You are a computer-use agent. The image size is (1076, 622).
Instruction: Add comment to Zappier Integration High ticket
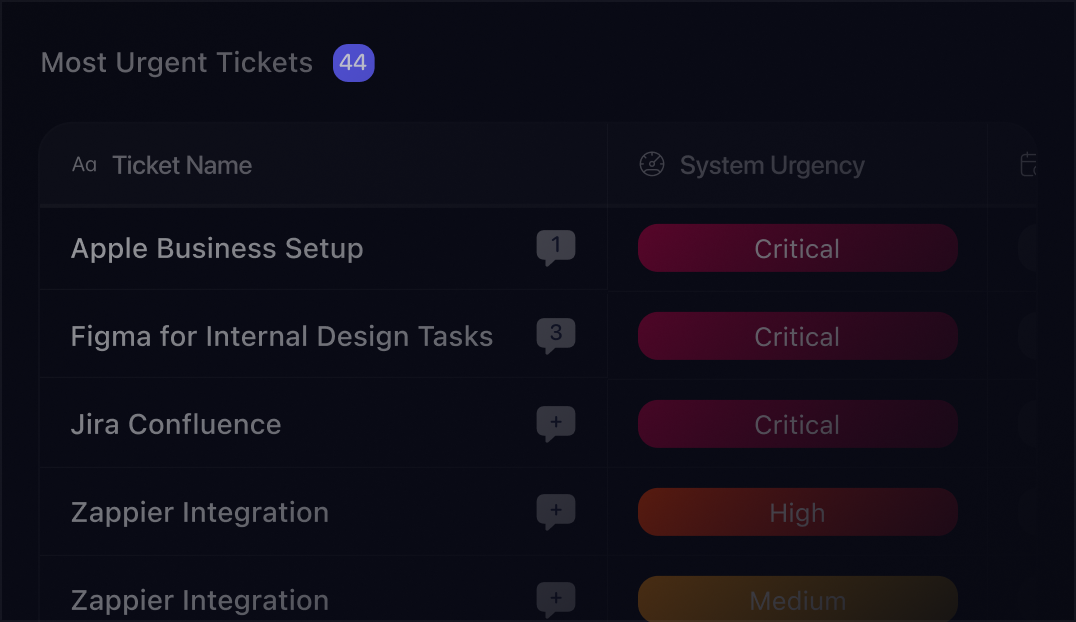(556, 511)
